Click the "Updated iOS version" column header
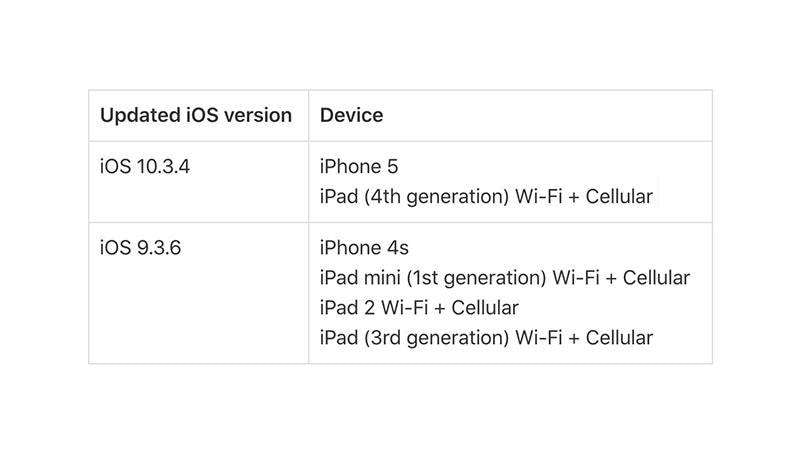Viewport: 800px width, 450px height. 196,115
